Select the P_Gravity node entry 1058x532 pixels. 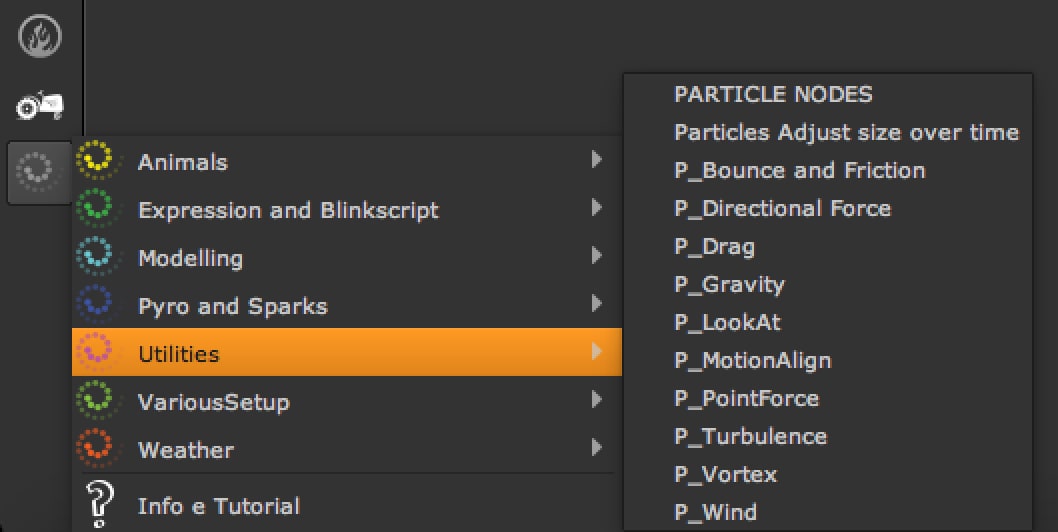729,284
